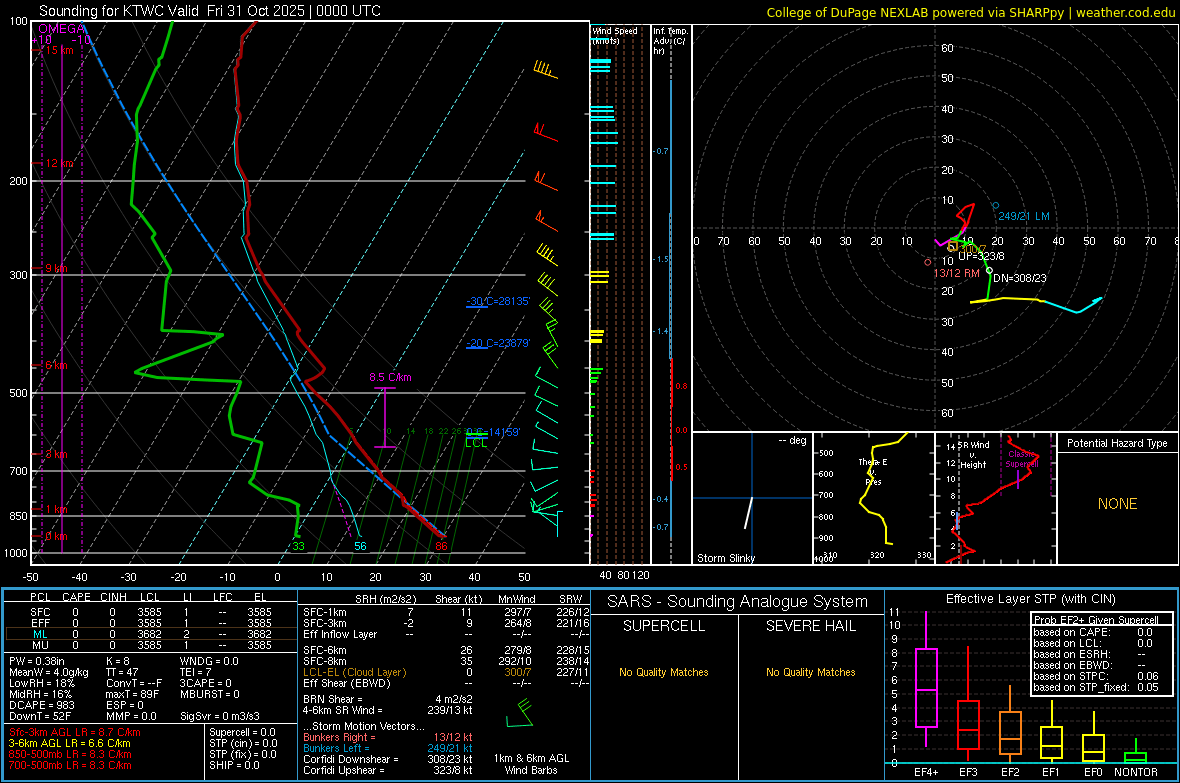Image resolution: width=1180 pixels, height=783 pixels.
Task: Click the Storm Slinky panel label
Action: coord(725,558)
